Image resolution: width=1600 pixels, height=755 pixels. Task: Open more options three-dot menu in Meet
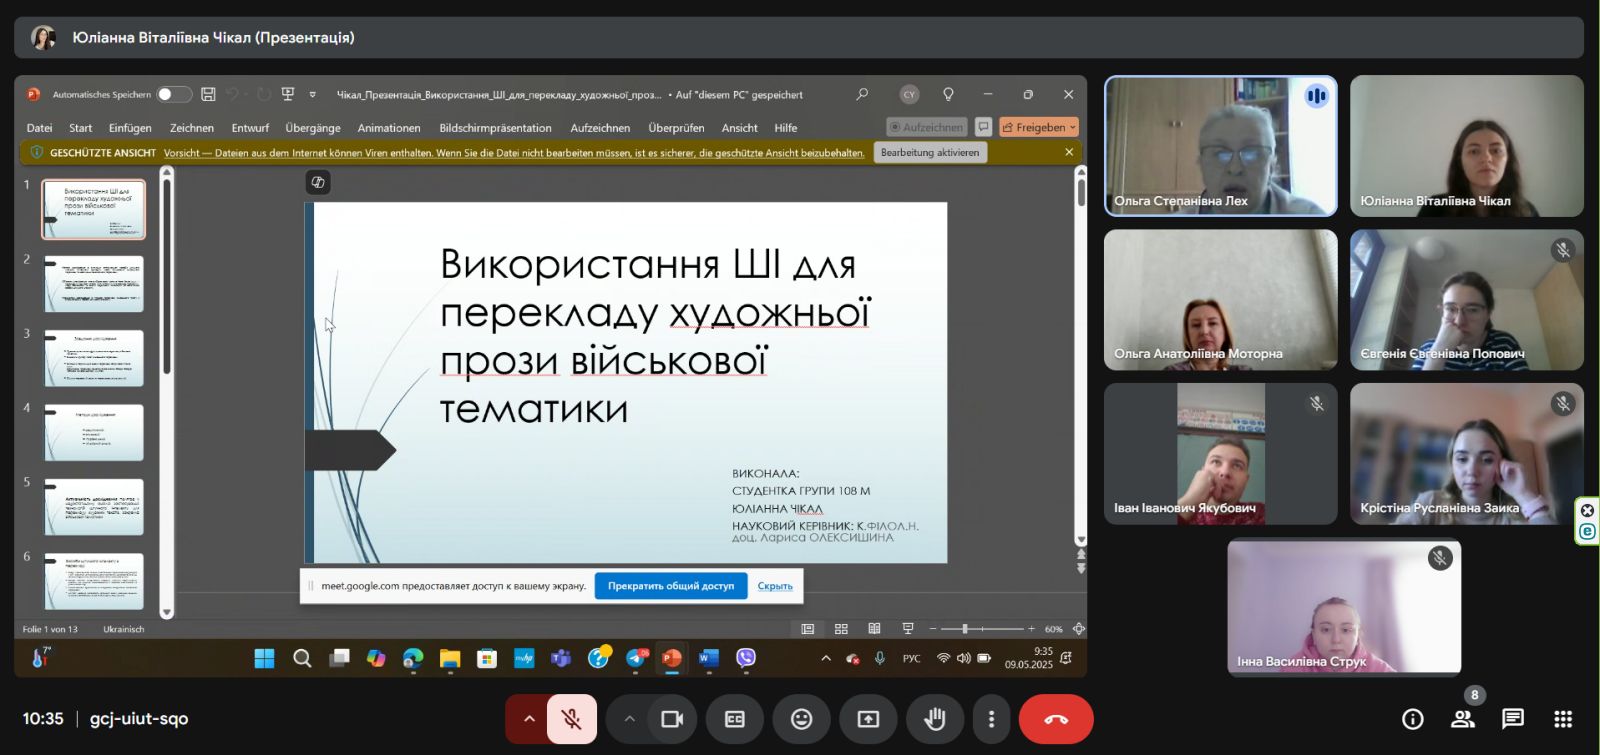[x=991, y=719]
